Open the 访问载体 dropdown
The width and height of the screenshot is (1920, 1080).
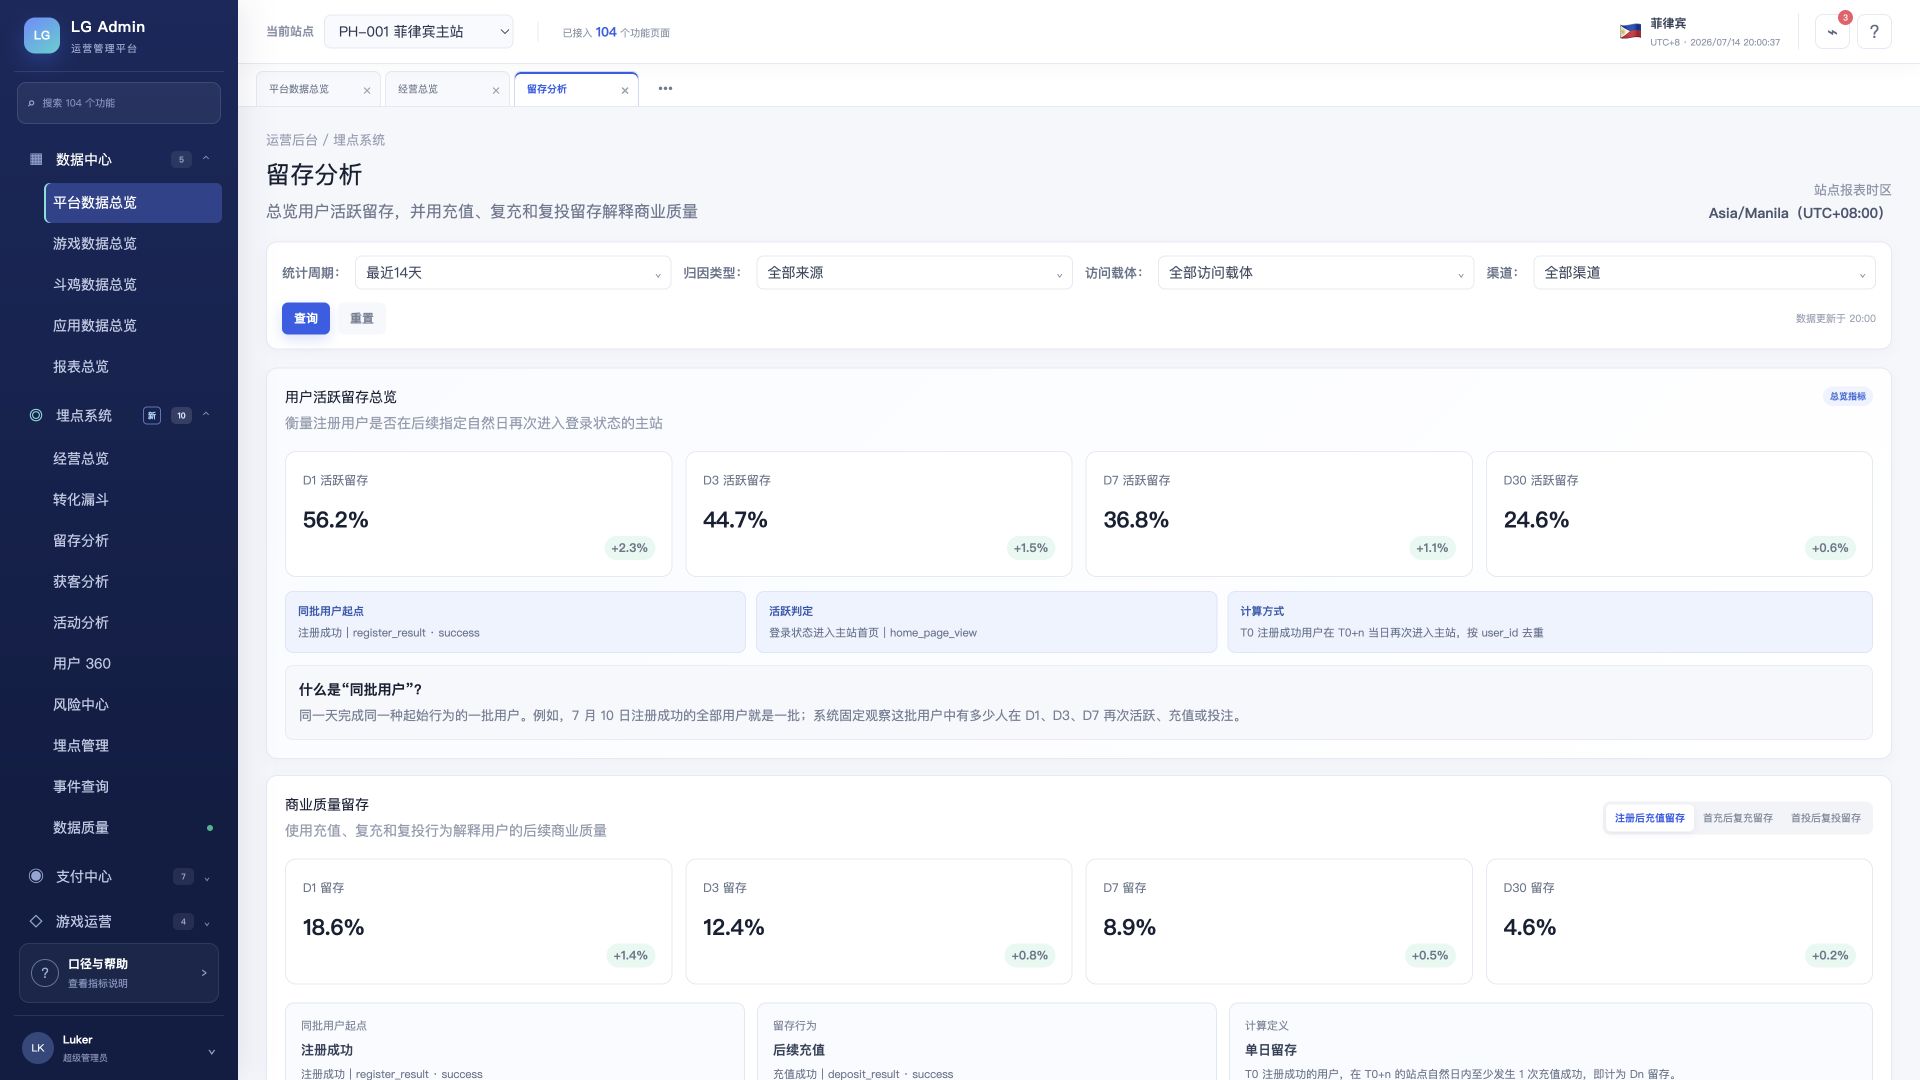(x=1316, y=273)
